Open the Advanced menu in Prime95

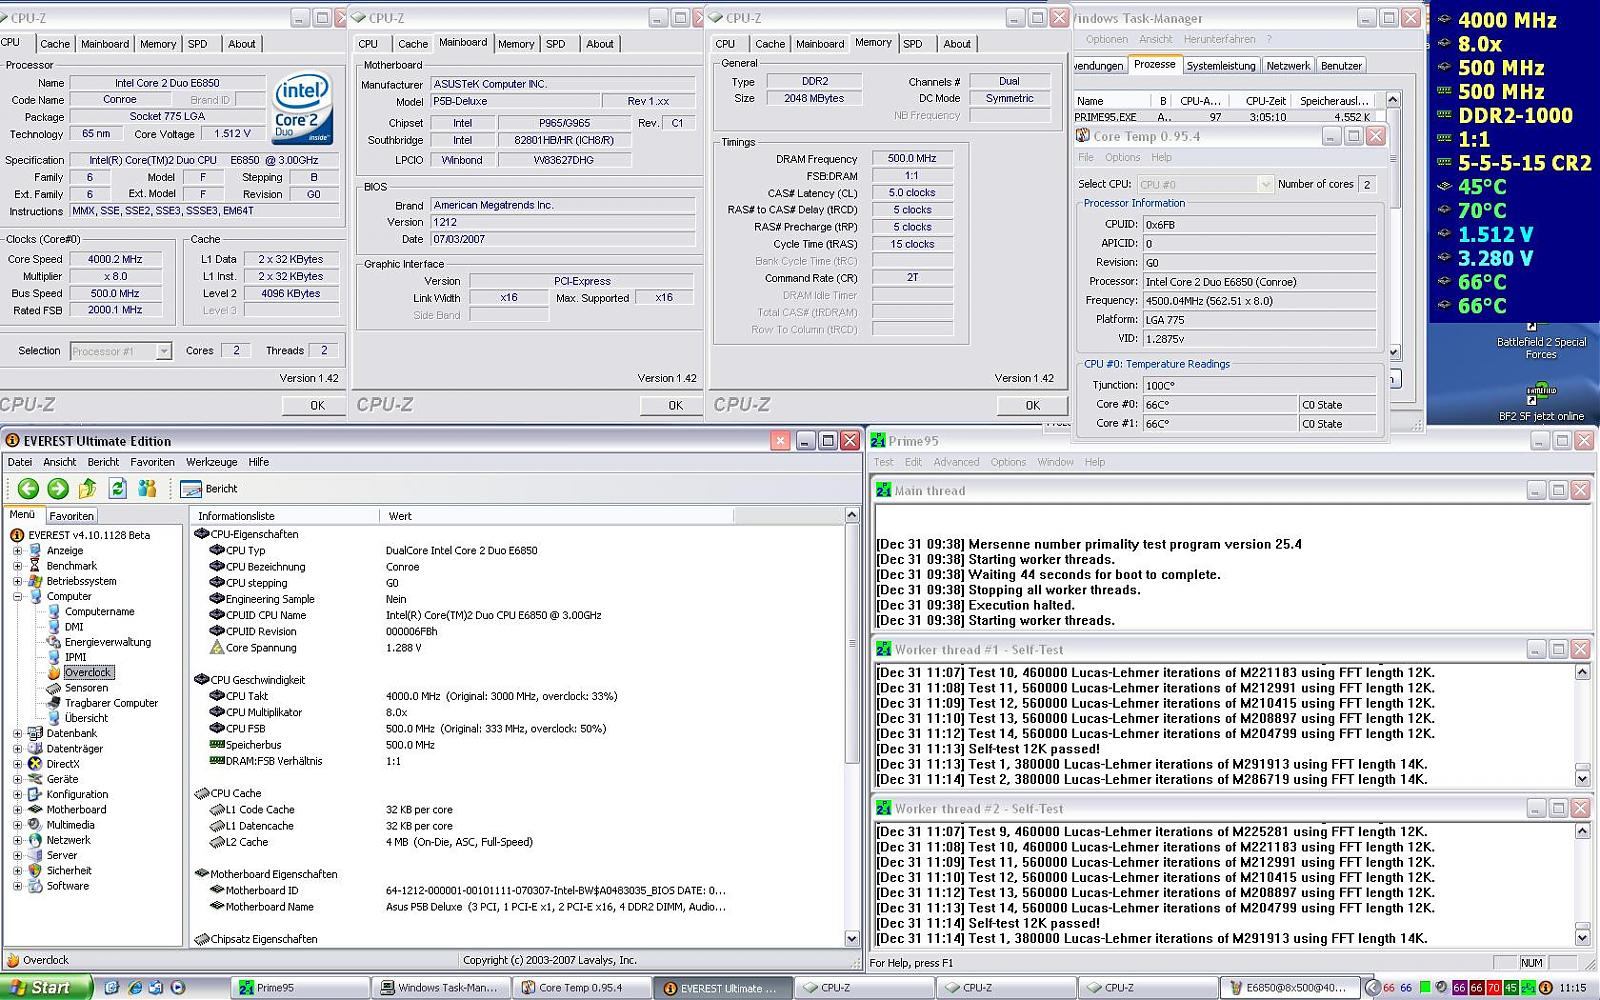[x=956, y=462]
